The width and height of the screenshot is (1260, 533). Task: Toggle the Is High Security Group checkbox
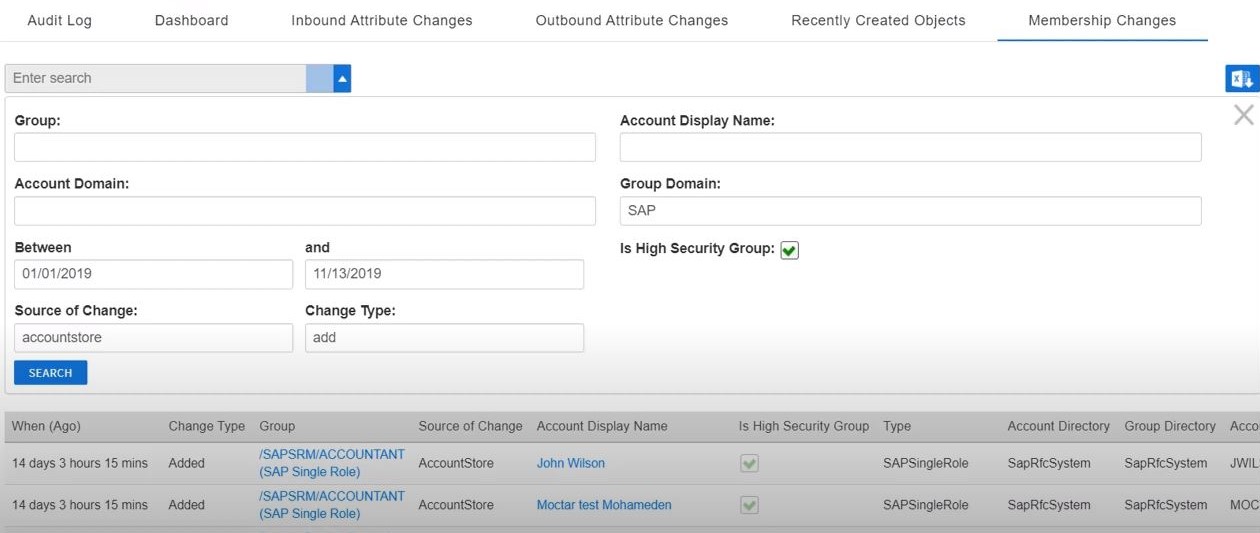789,250
